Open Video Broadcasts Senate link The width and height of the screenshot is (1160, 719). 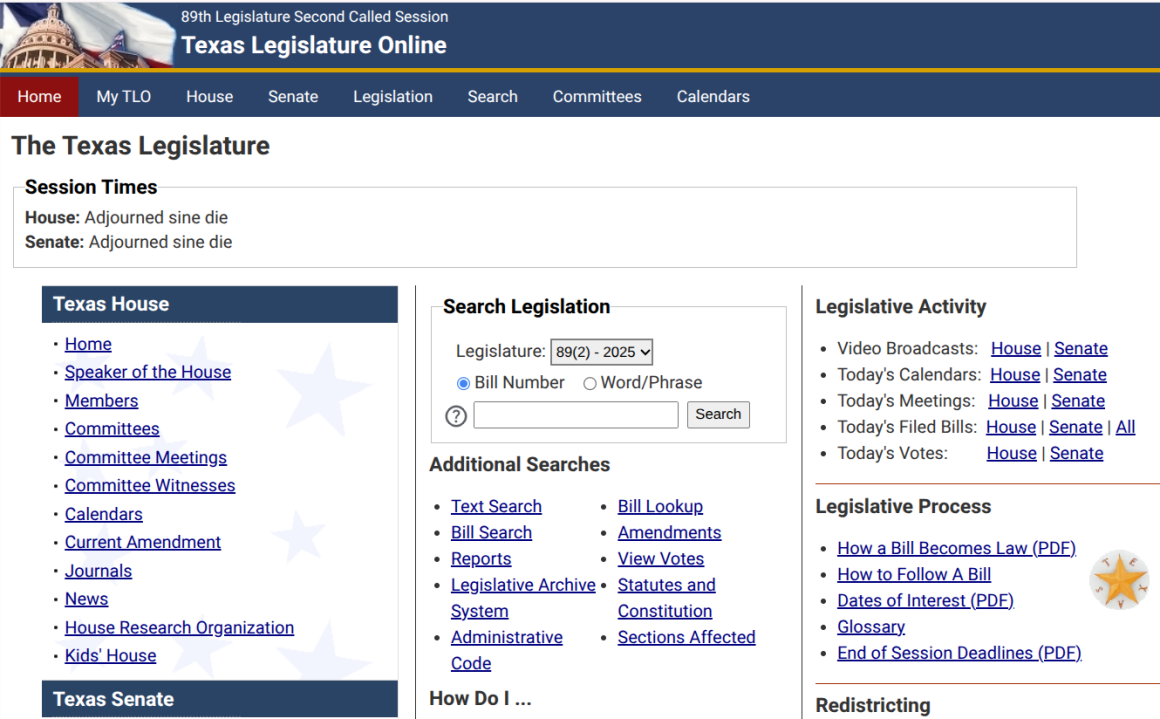(x=1081, y=348)
